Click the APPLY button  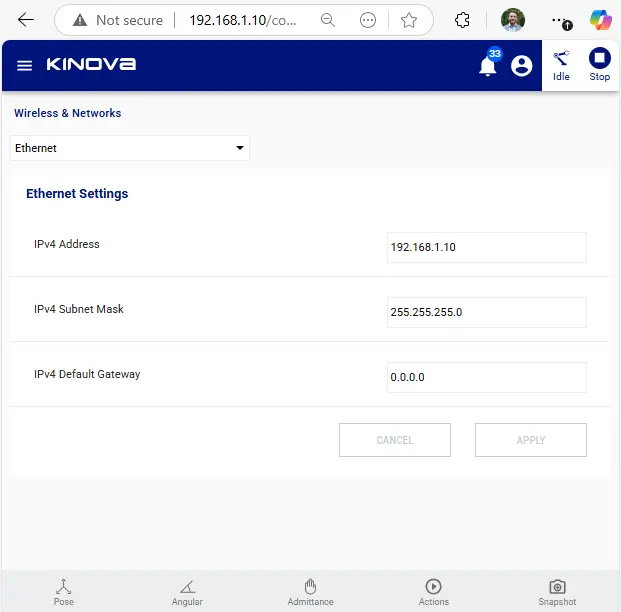click(531, 440)
